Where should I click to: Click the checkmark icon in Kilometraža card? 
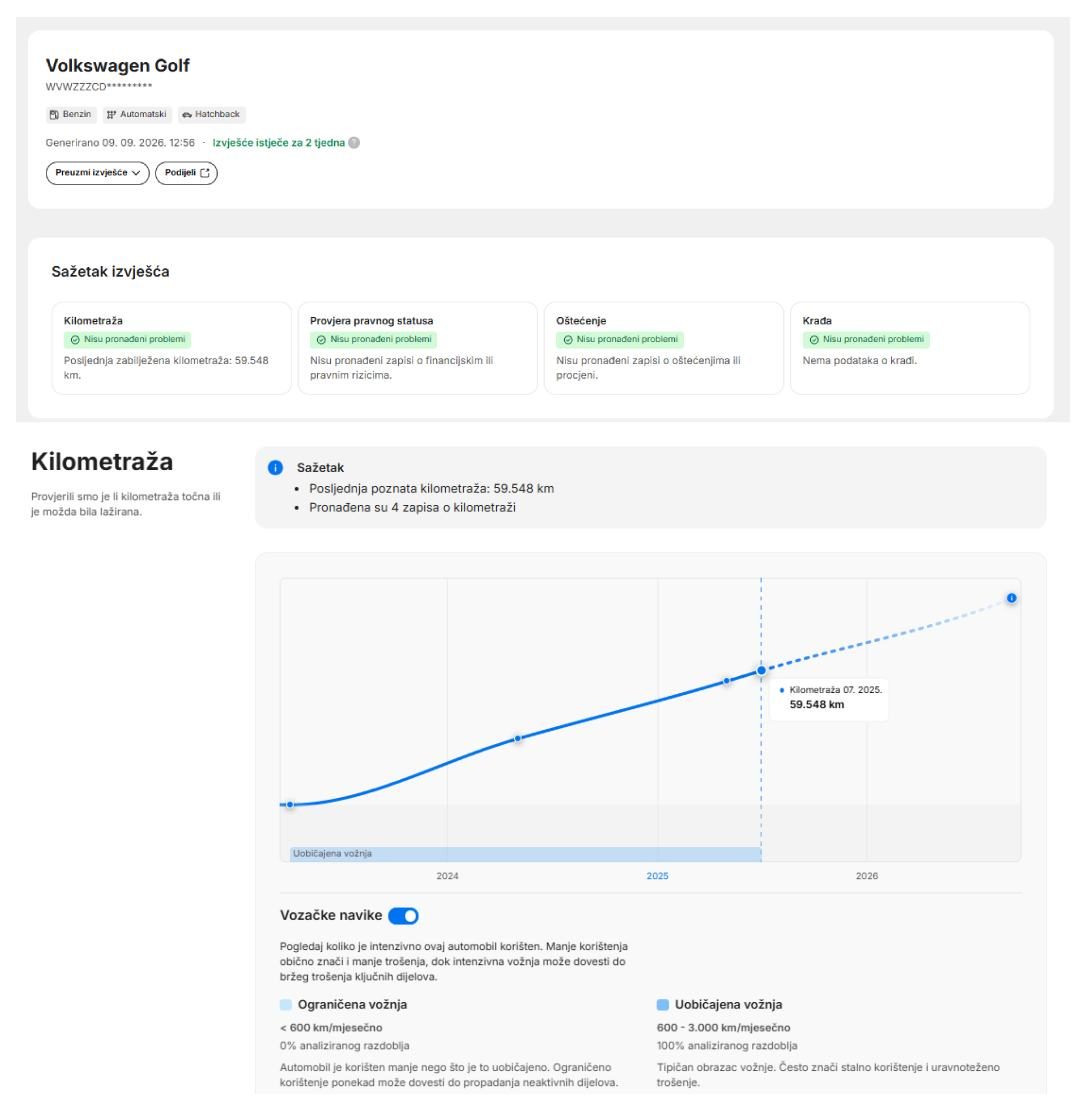(x=75, y=340)
